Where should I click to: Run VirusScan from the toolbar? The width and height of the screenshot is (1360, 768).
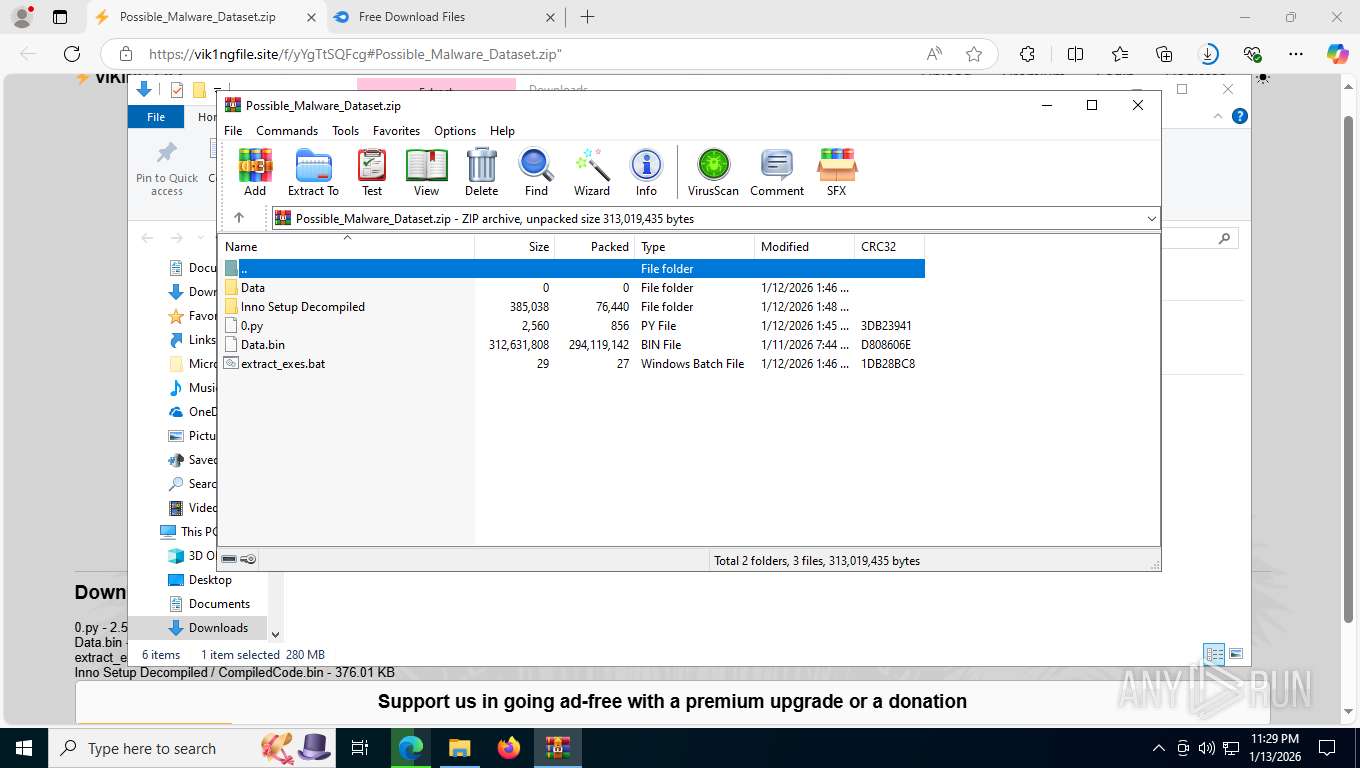(x=713, y=172)
